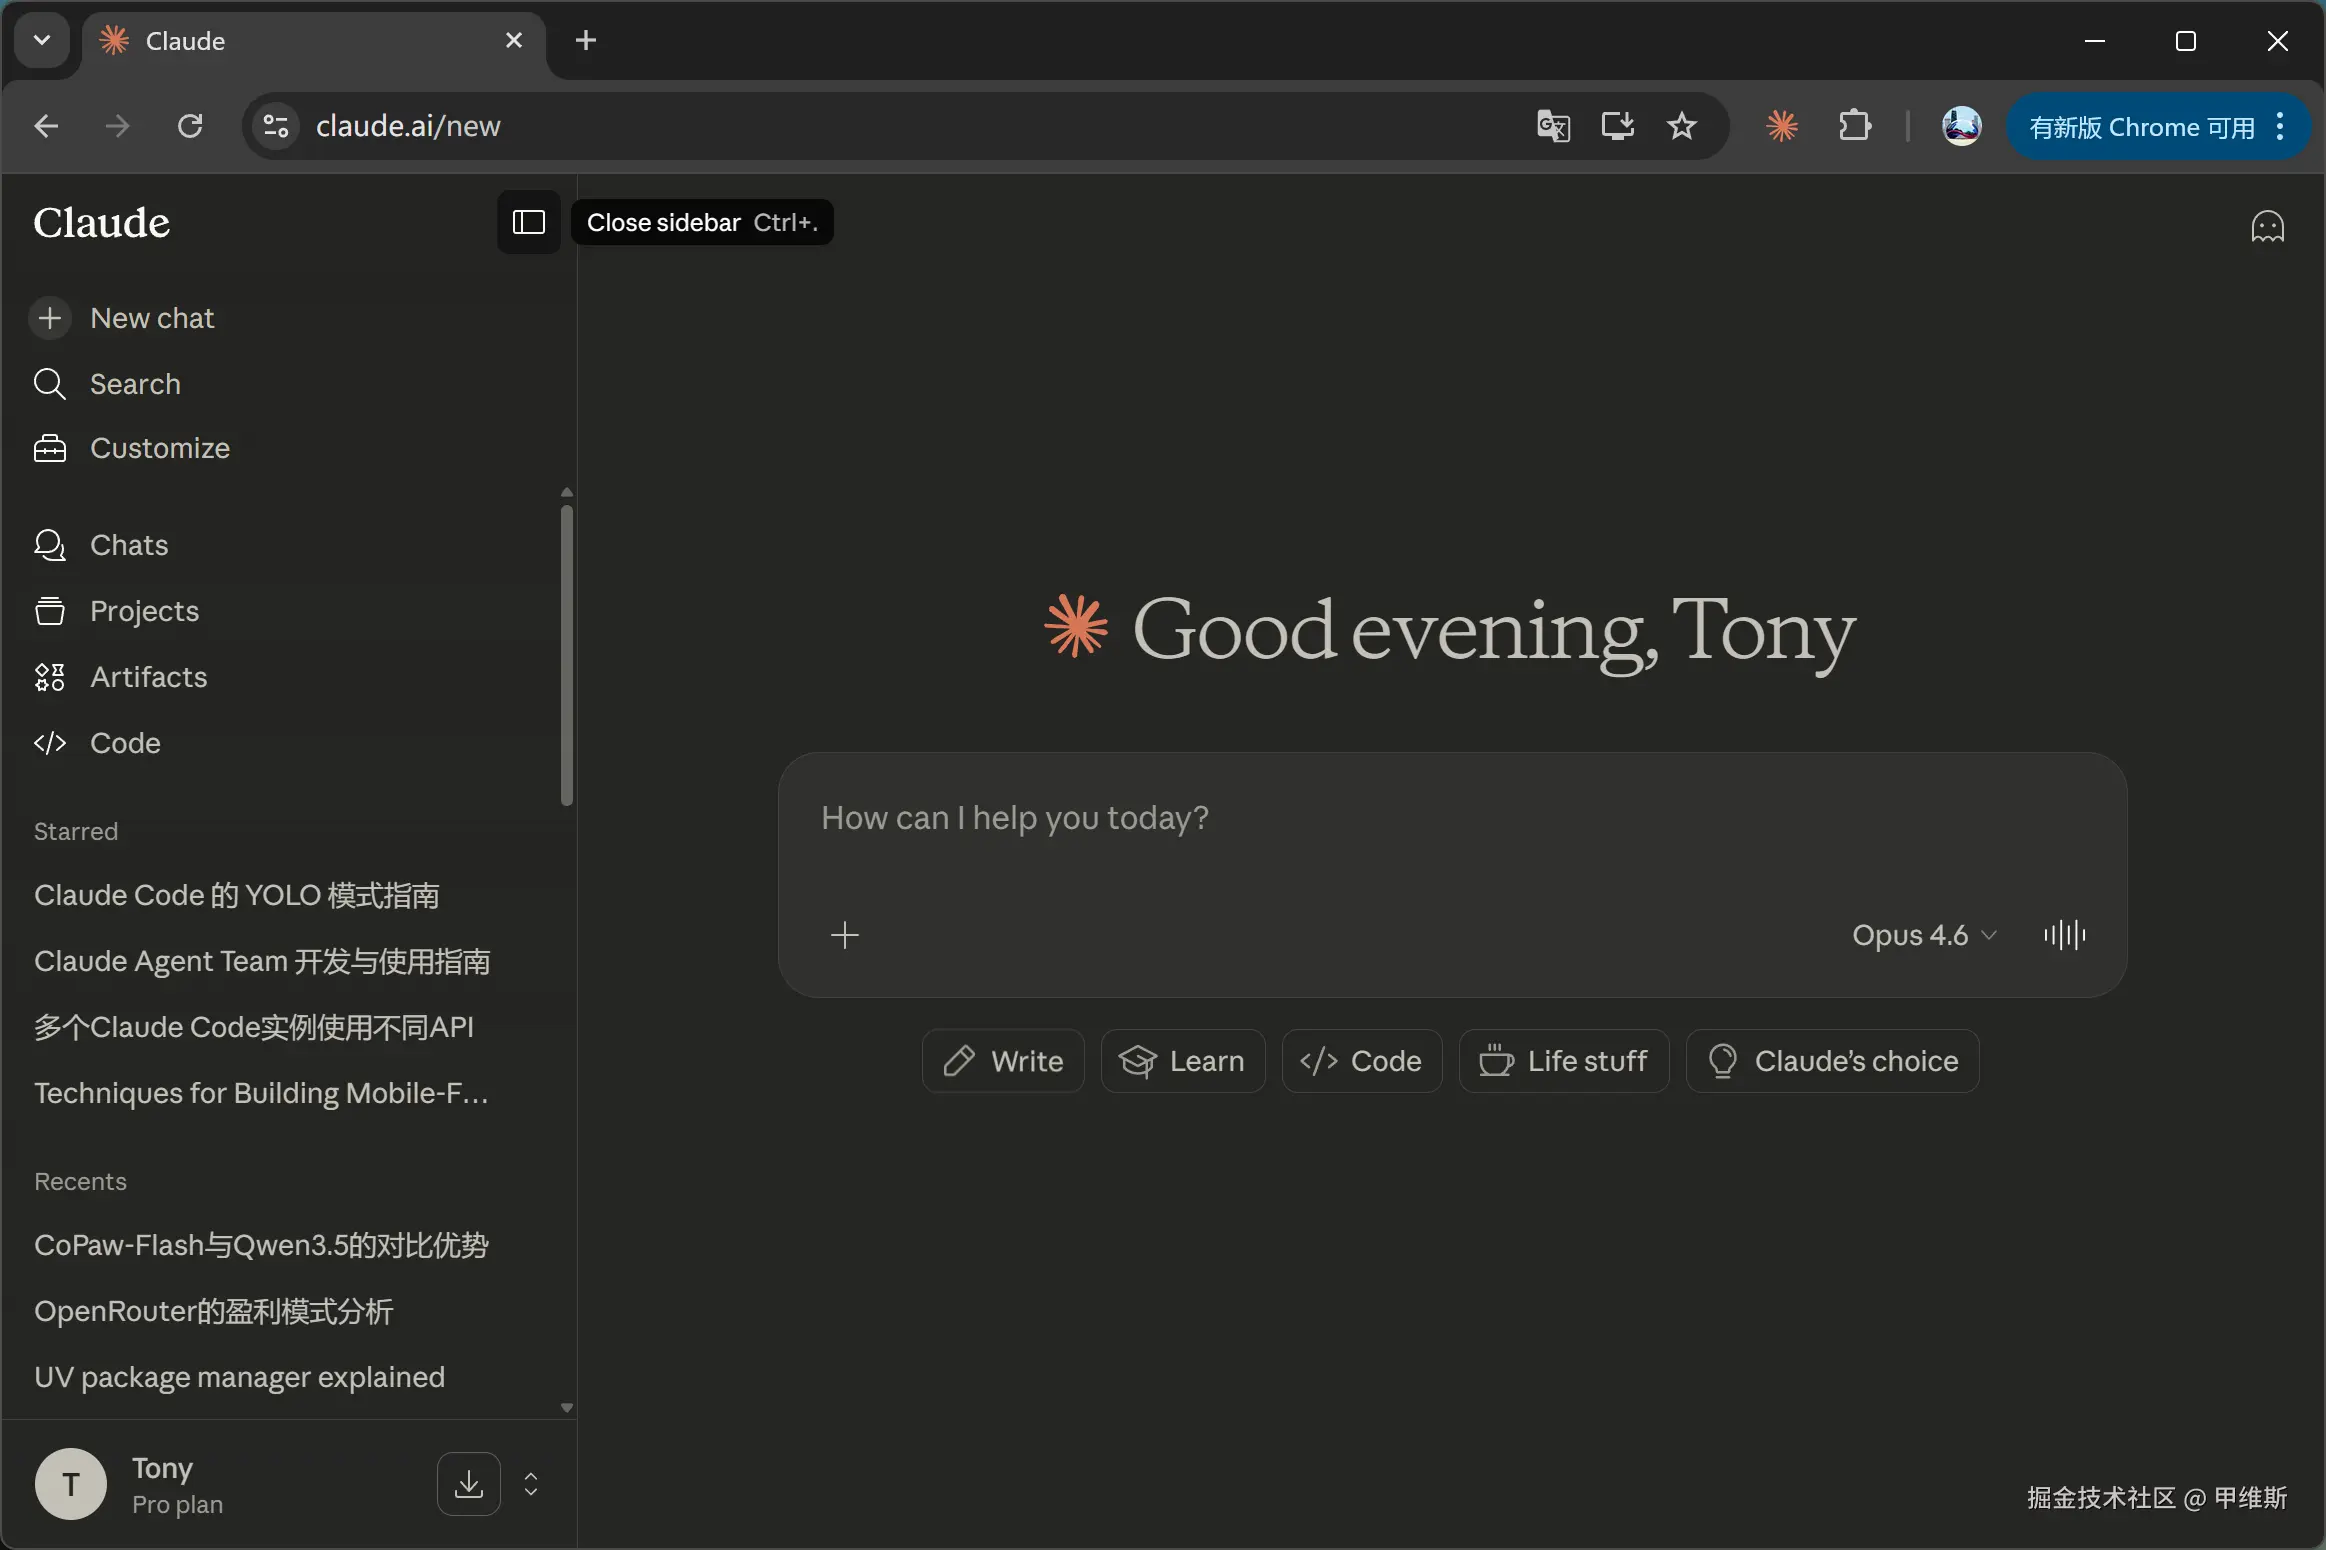Open the Projects sidebar item
The width and height of the screenshot is (2326, 1550).
[x=144, y=611]
